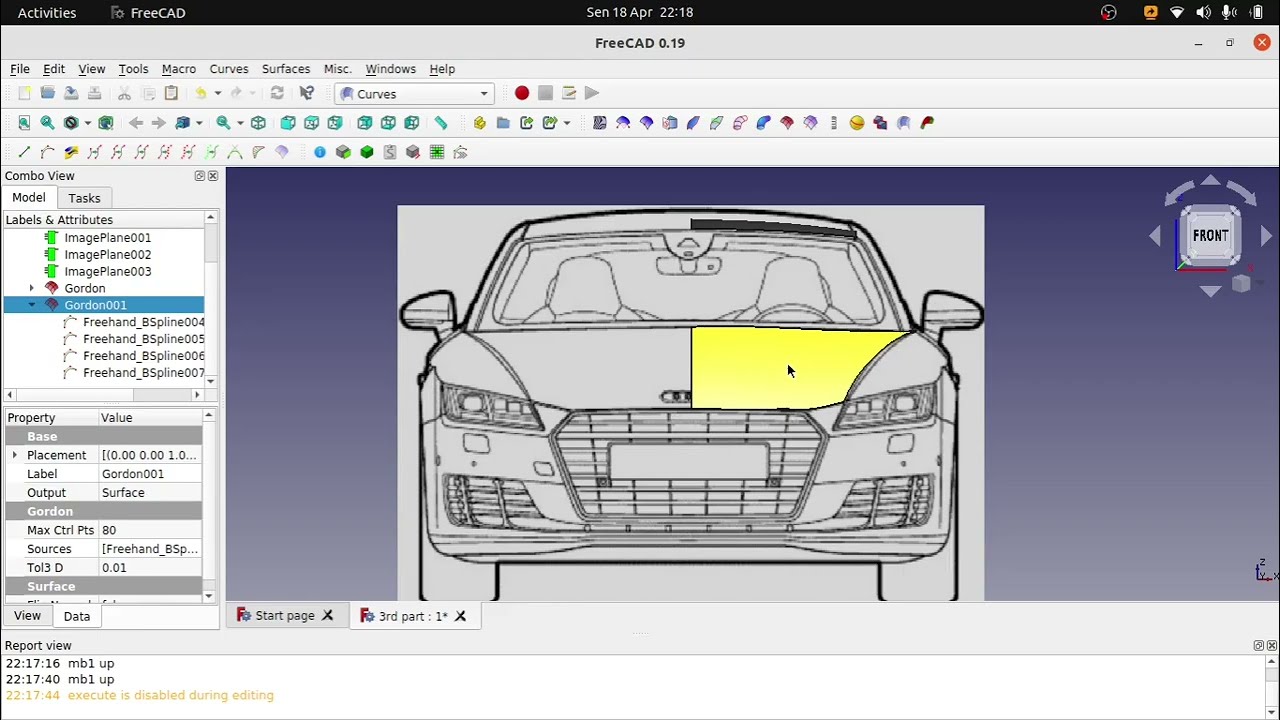Screen dimensions: 1280x720
Task: Open the Curves workbench dropdown
Action: pos(415,94)
